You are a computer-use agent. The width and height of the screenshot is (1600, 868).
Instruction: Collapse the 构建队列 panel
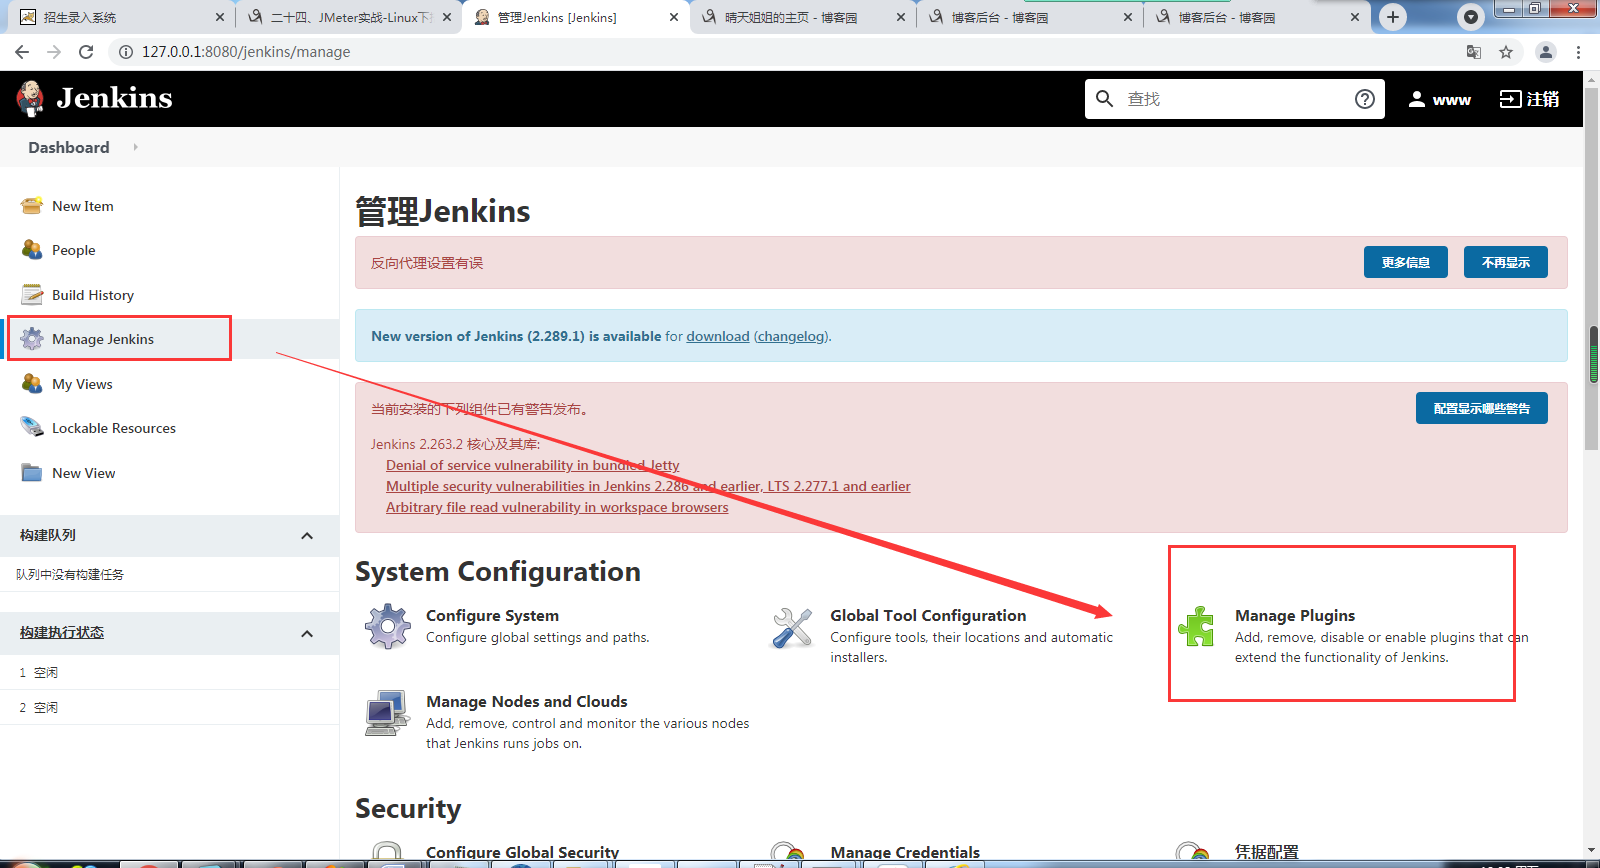tap(307, 536)
